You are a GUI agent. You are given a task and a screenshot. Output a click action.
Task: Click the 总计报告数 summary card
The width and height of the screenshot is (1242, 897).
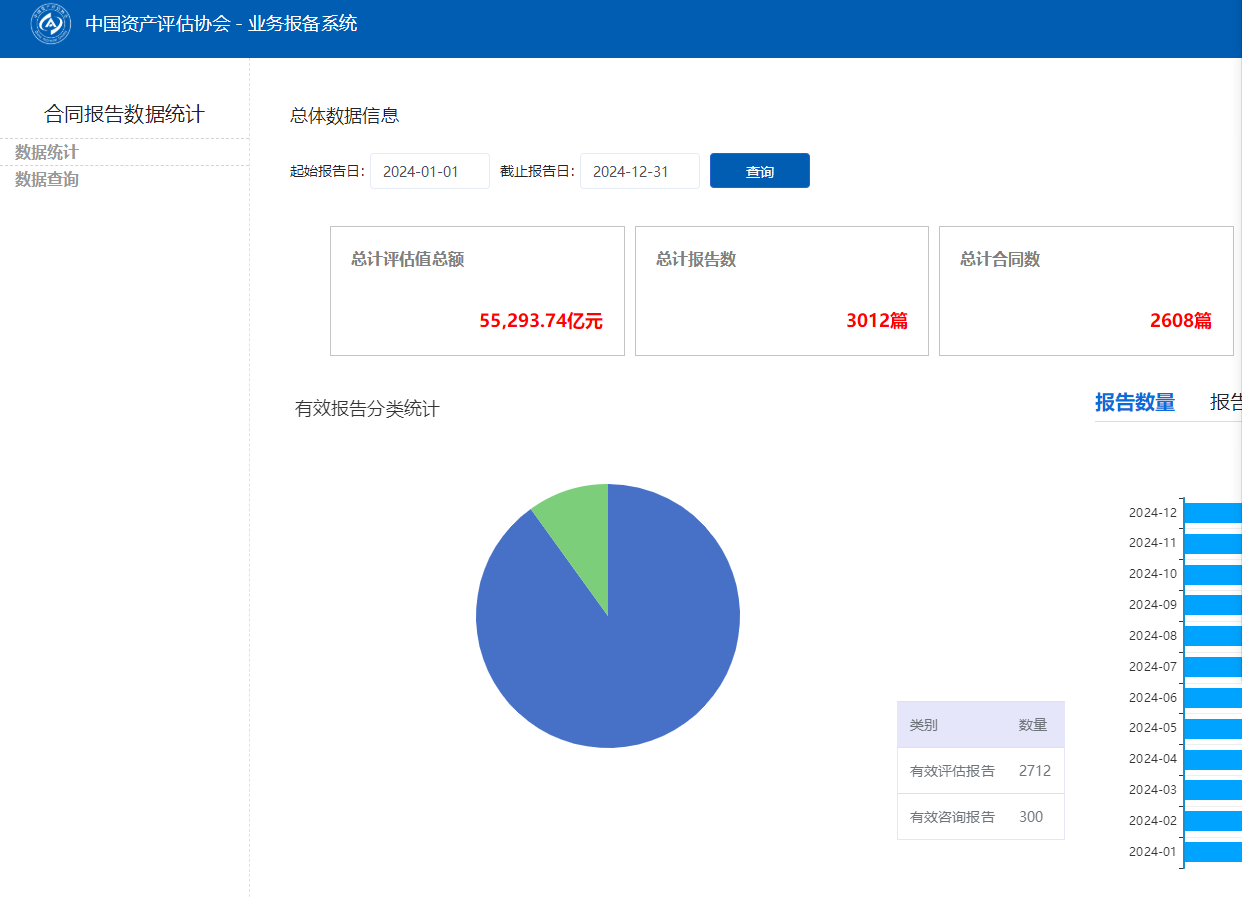click(x=781, y=290)
